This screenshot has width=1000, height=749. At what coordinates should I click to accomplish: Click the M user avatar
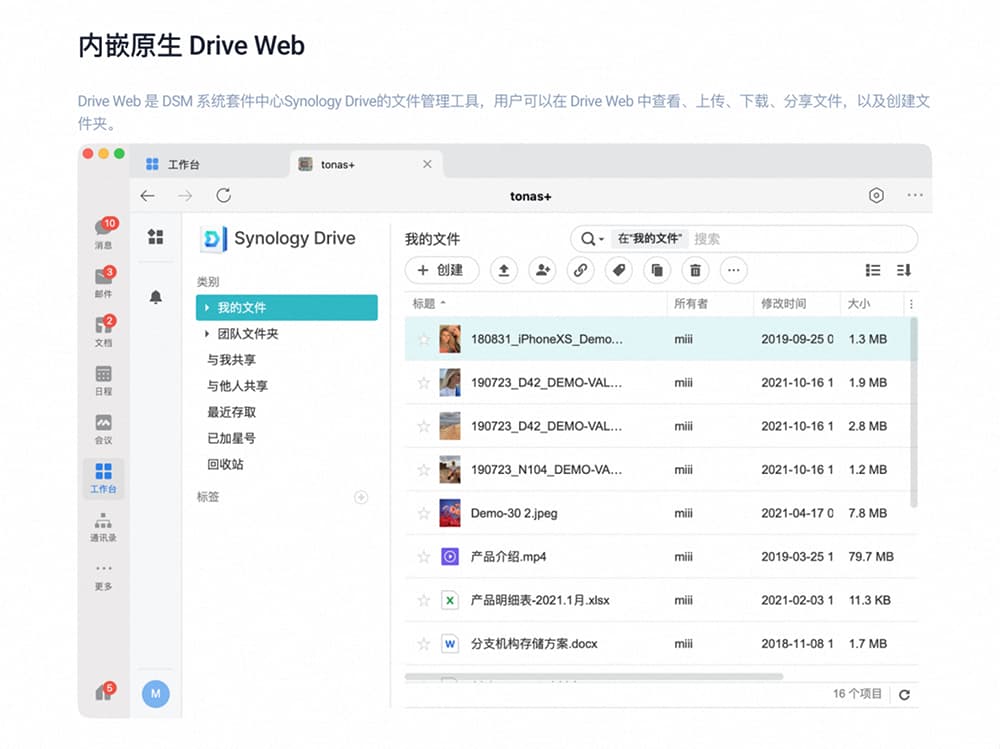(156, 693)
